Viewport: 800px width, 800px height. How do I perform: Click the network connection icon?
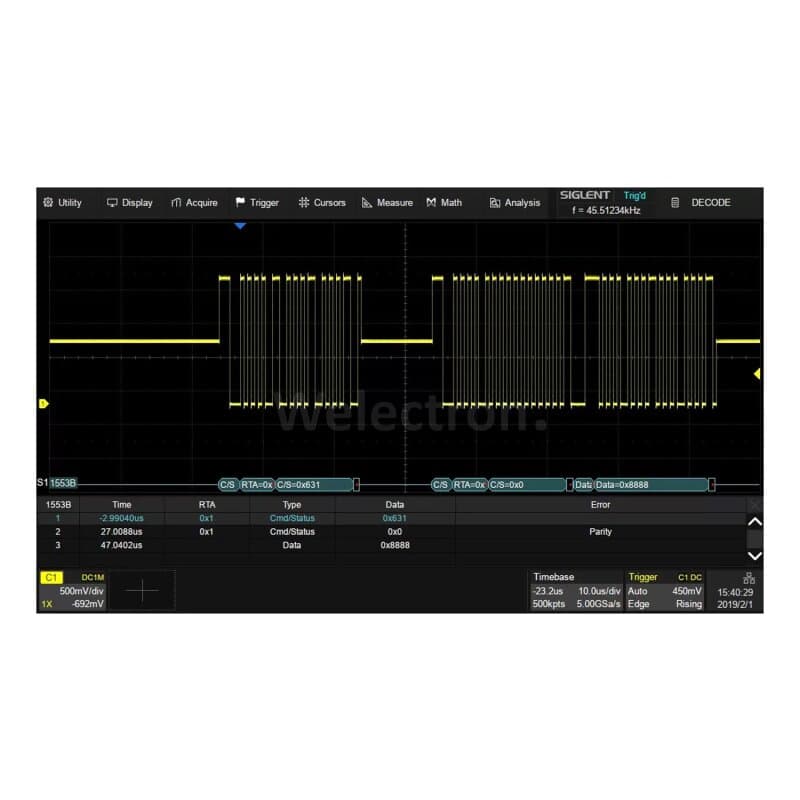point(749,578)
